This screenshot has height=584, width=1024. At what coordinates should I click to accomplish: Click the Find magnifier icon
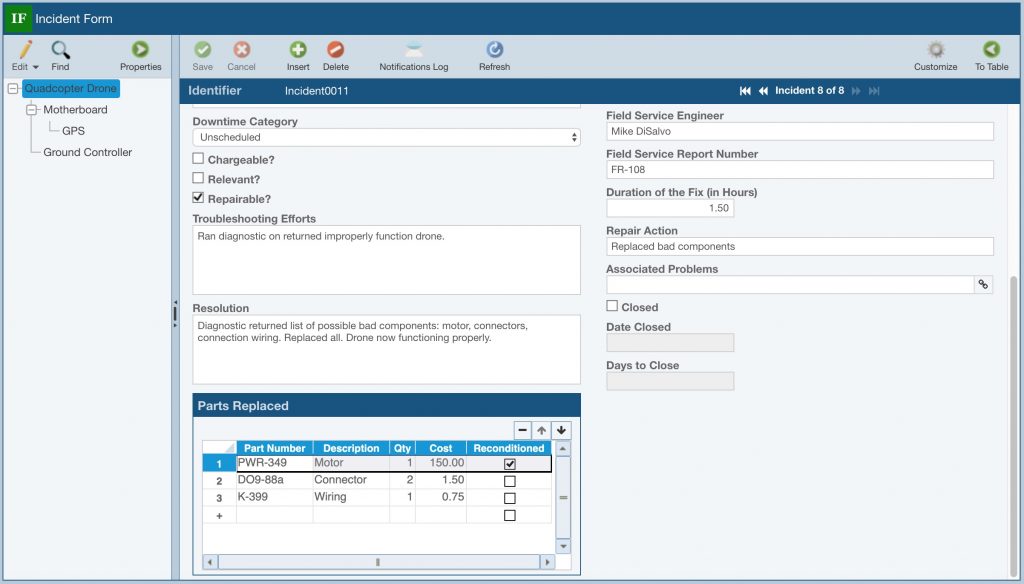(60, 50)
